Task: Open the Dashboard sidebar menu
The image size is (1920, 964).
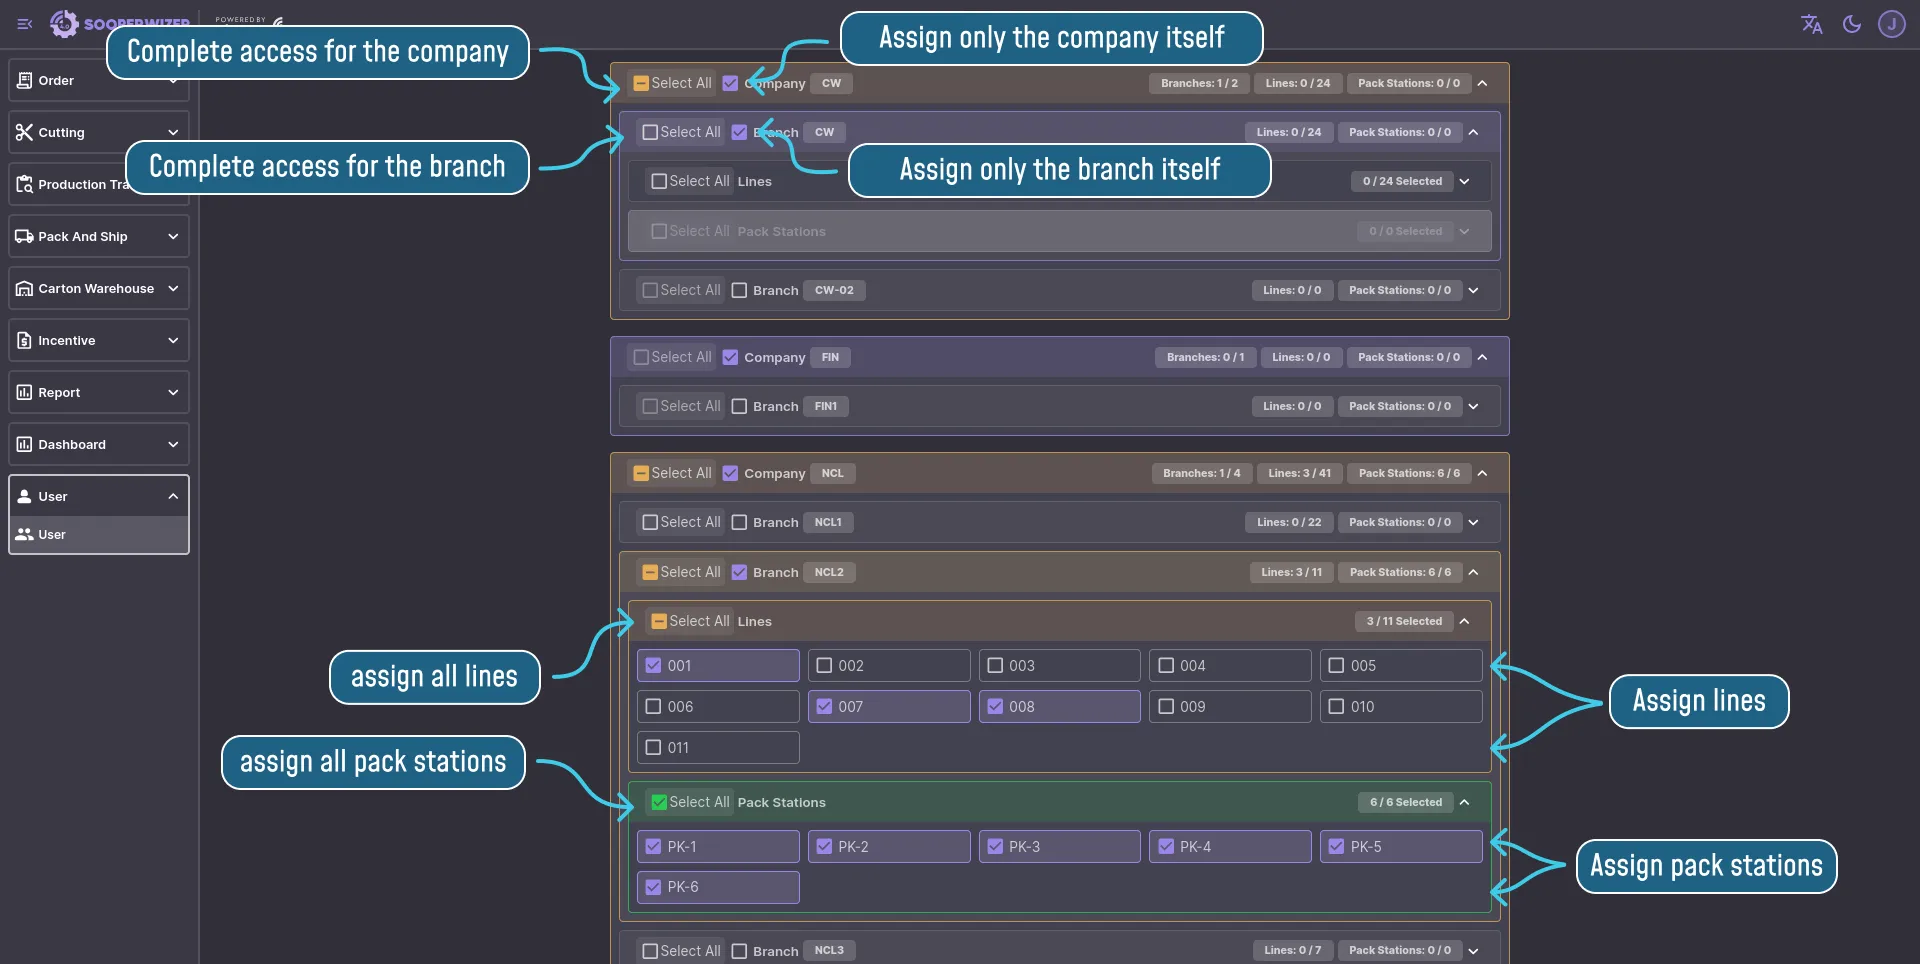Action: tap(98, 445)
